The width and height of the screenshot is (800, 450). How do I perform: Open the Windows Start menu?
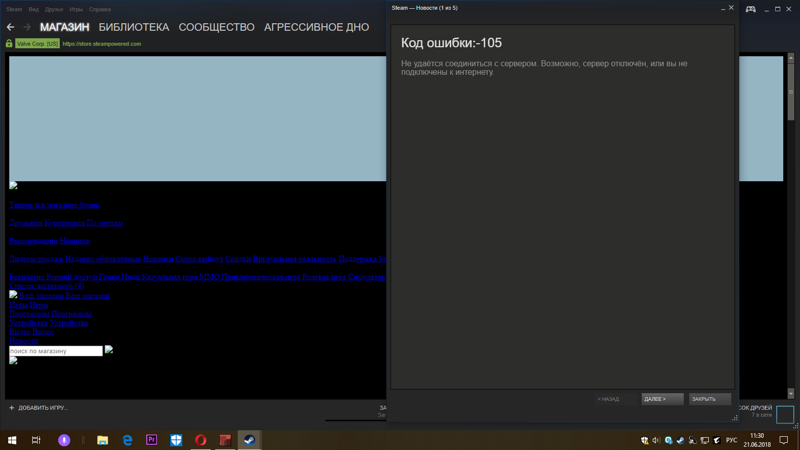coord(12,440)
